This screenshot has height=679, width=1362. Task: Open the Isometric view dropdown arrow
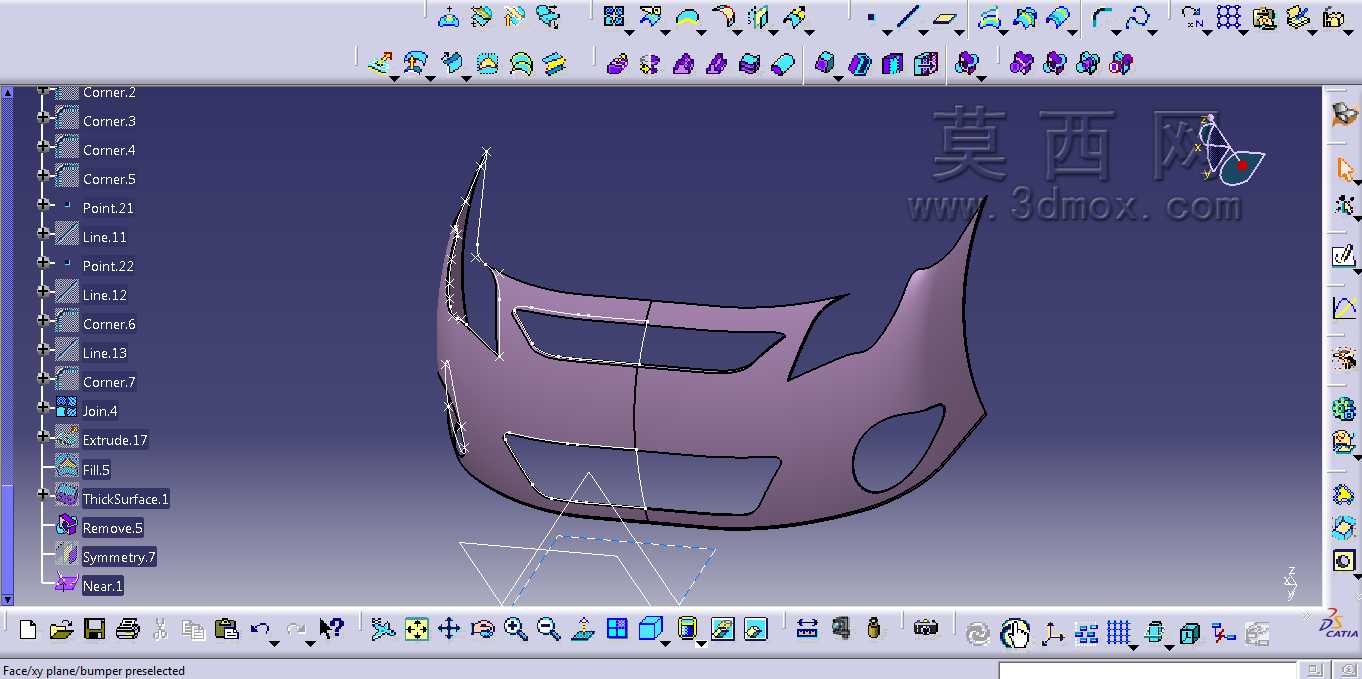(666, 643)
